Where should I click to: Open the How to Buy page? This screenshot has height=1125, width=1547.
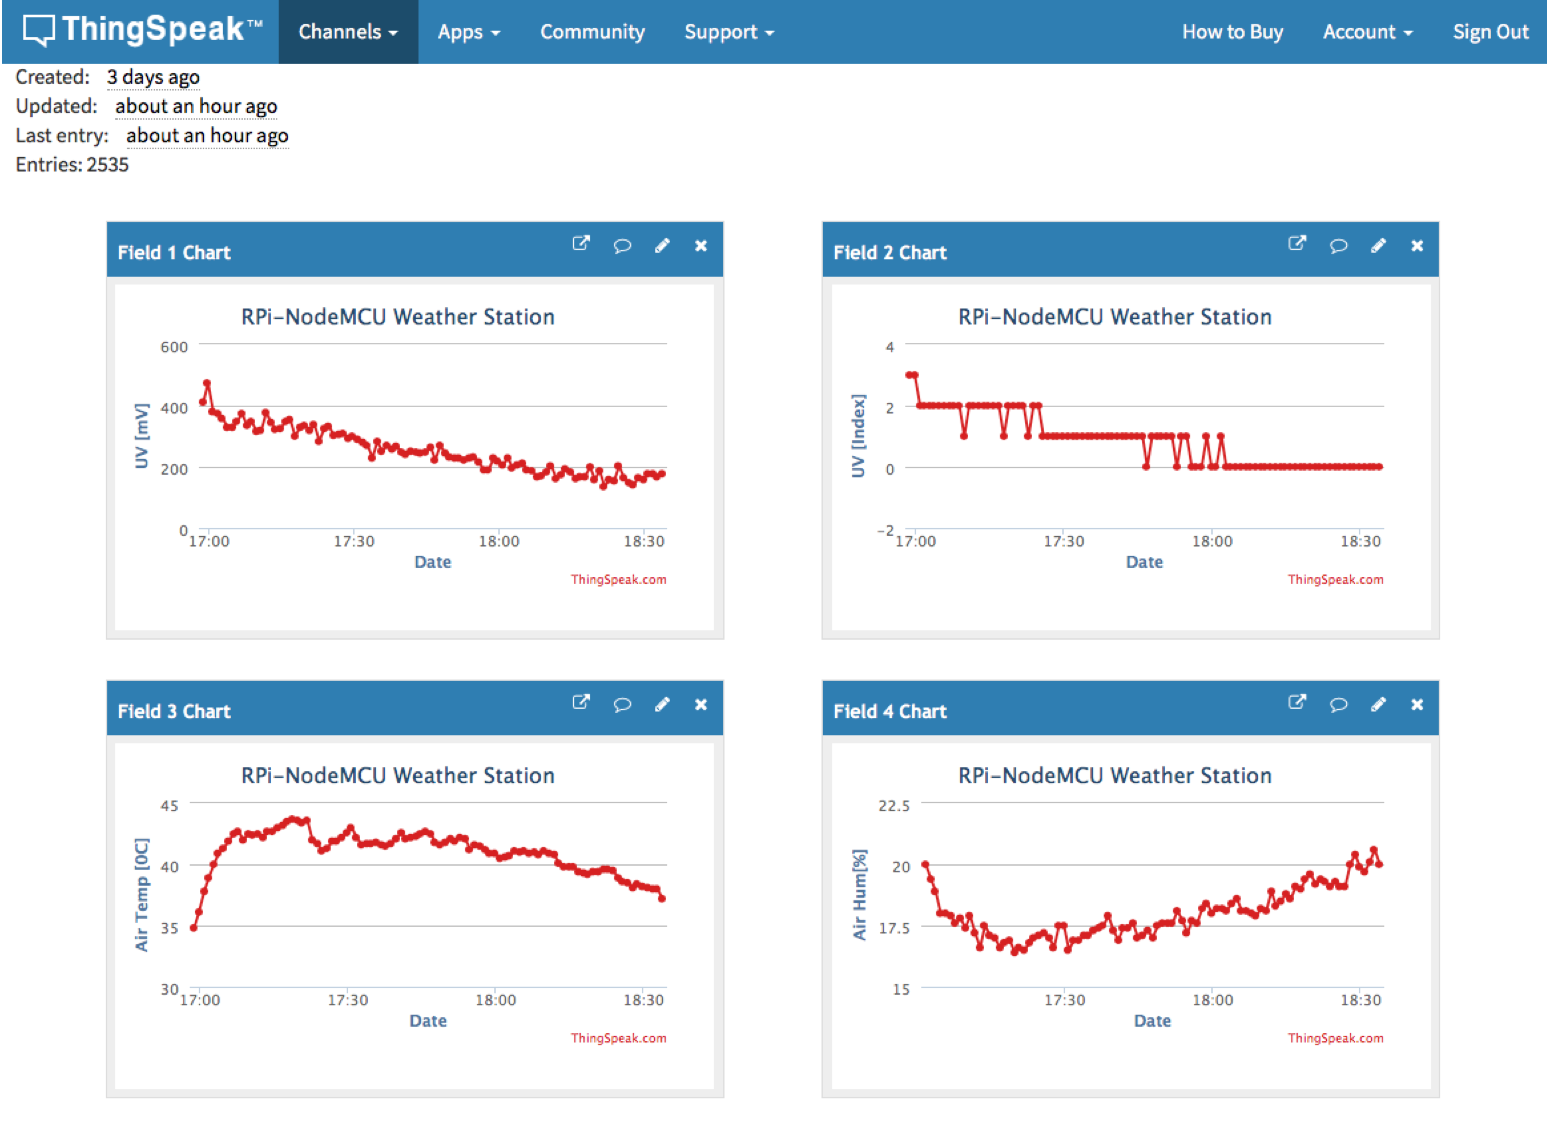[1232, 32]
